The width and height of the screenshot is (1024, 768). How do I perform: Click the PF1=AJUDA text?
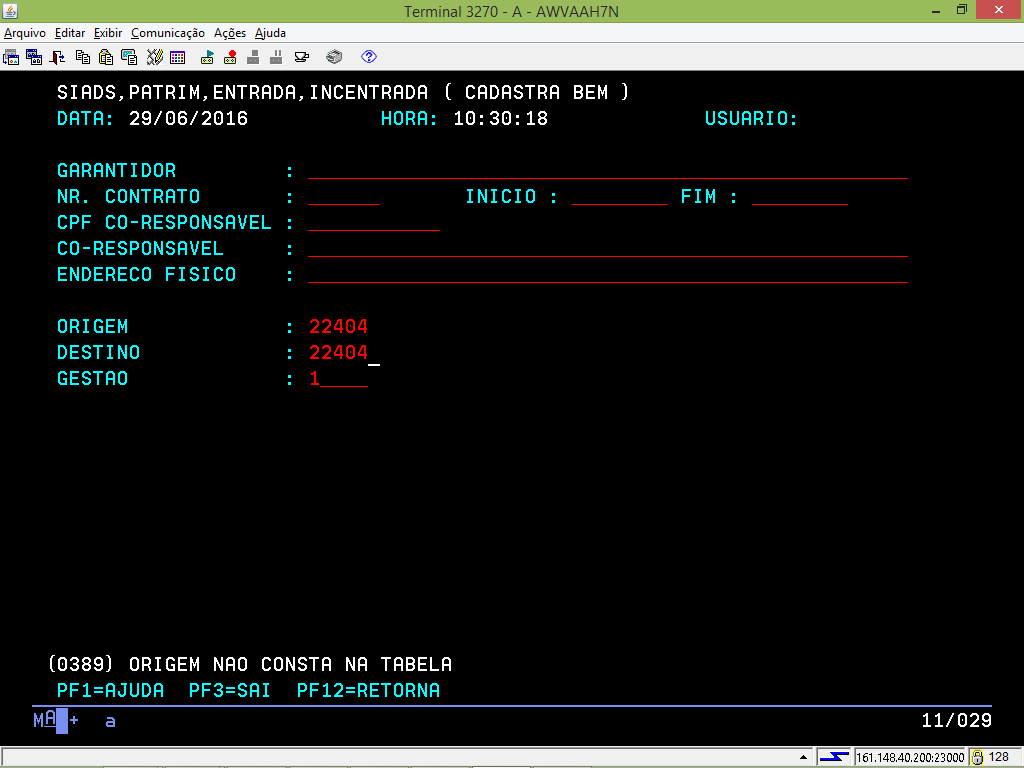(110, 691)
